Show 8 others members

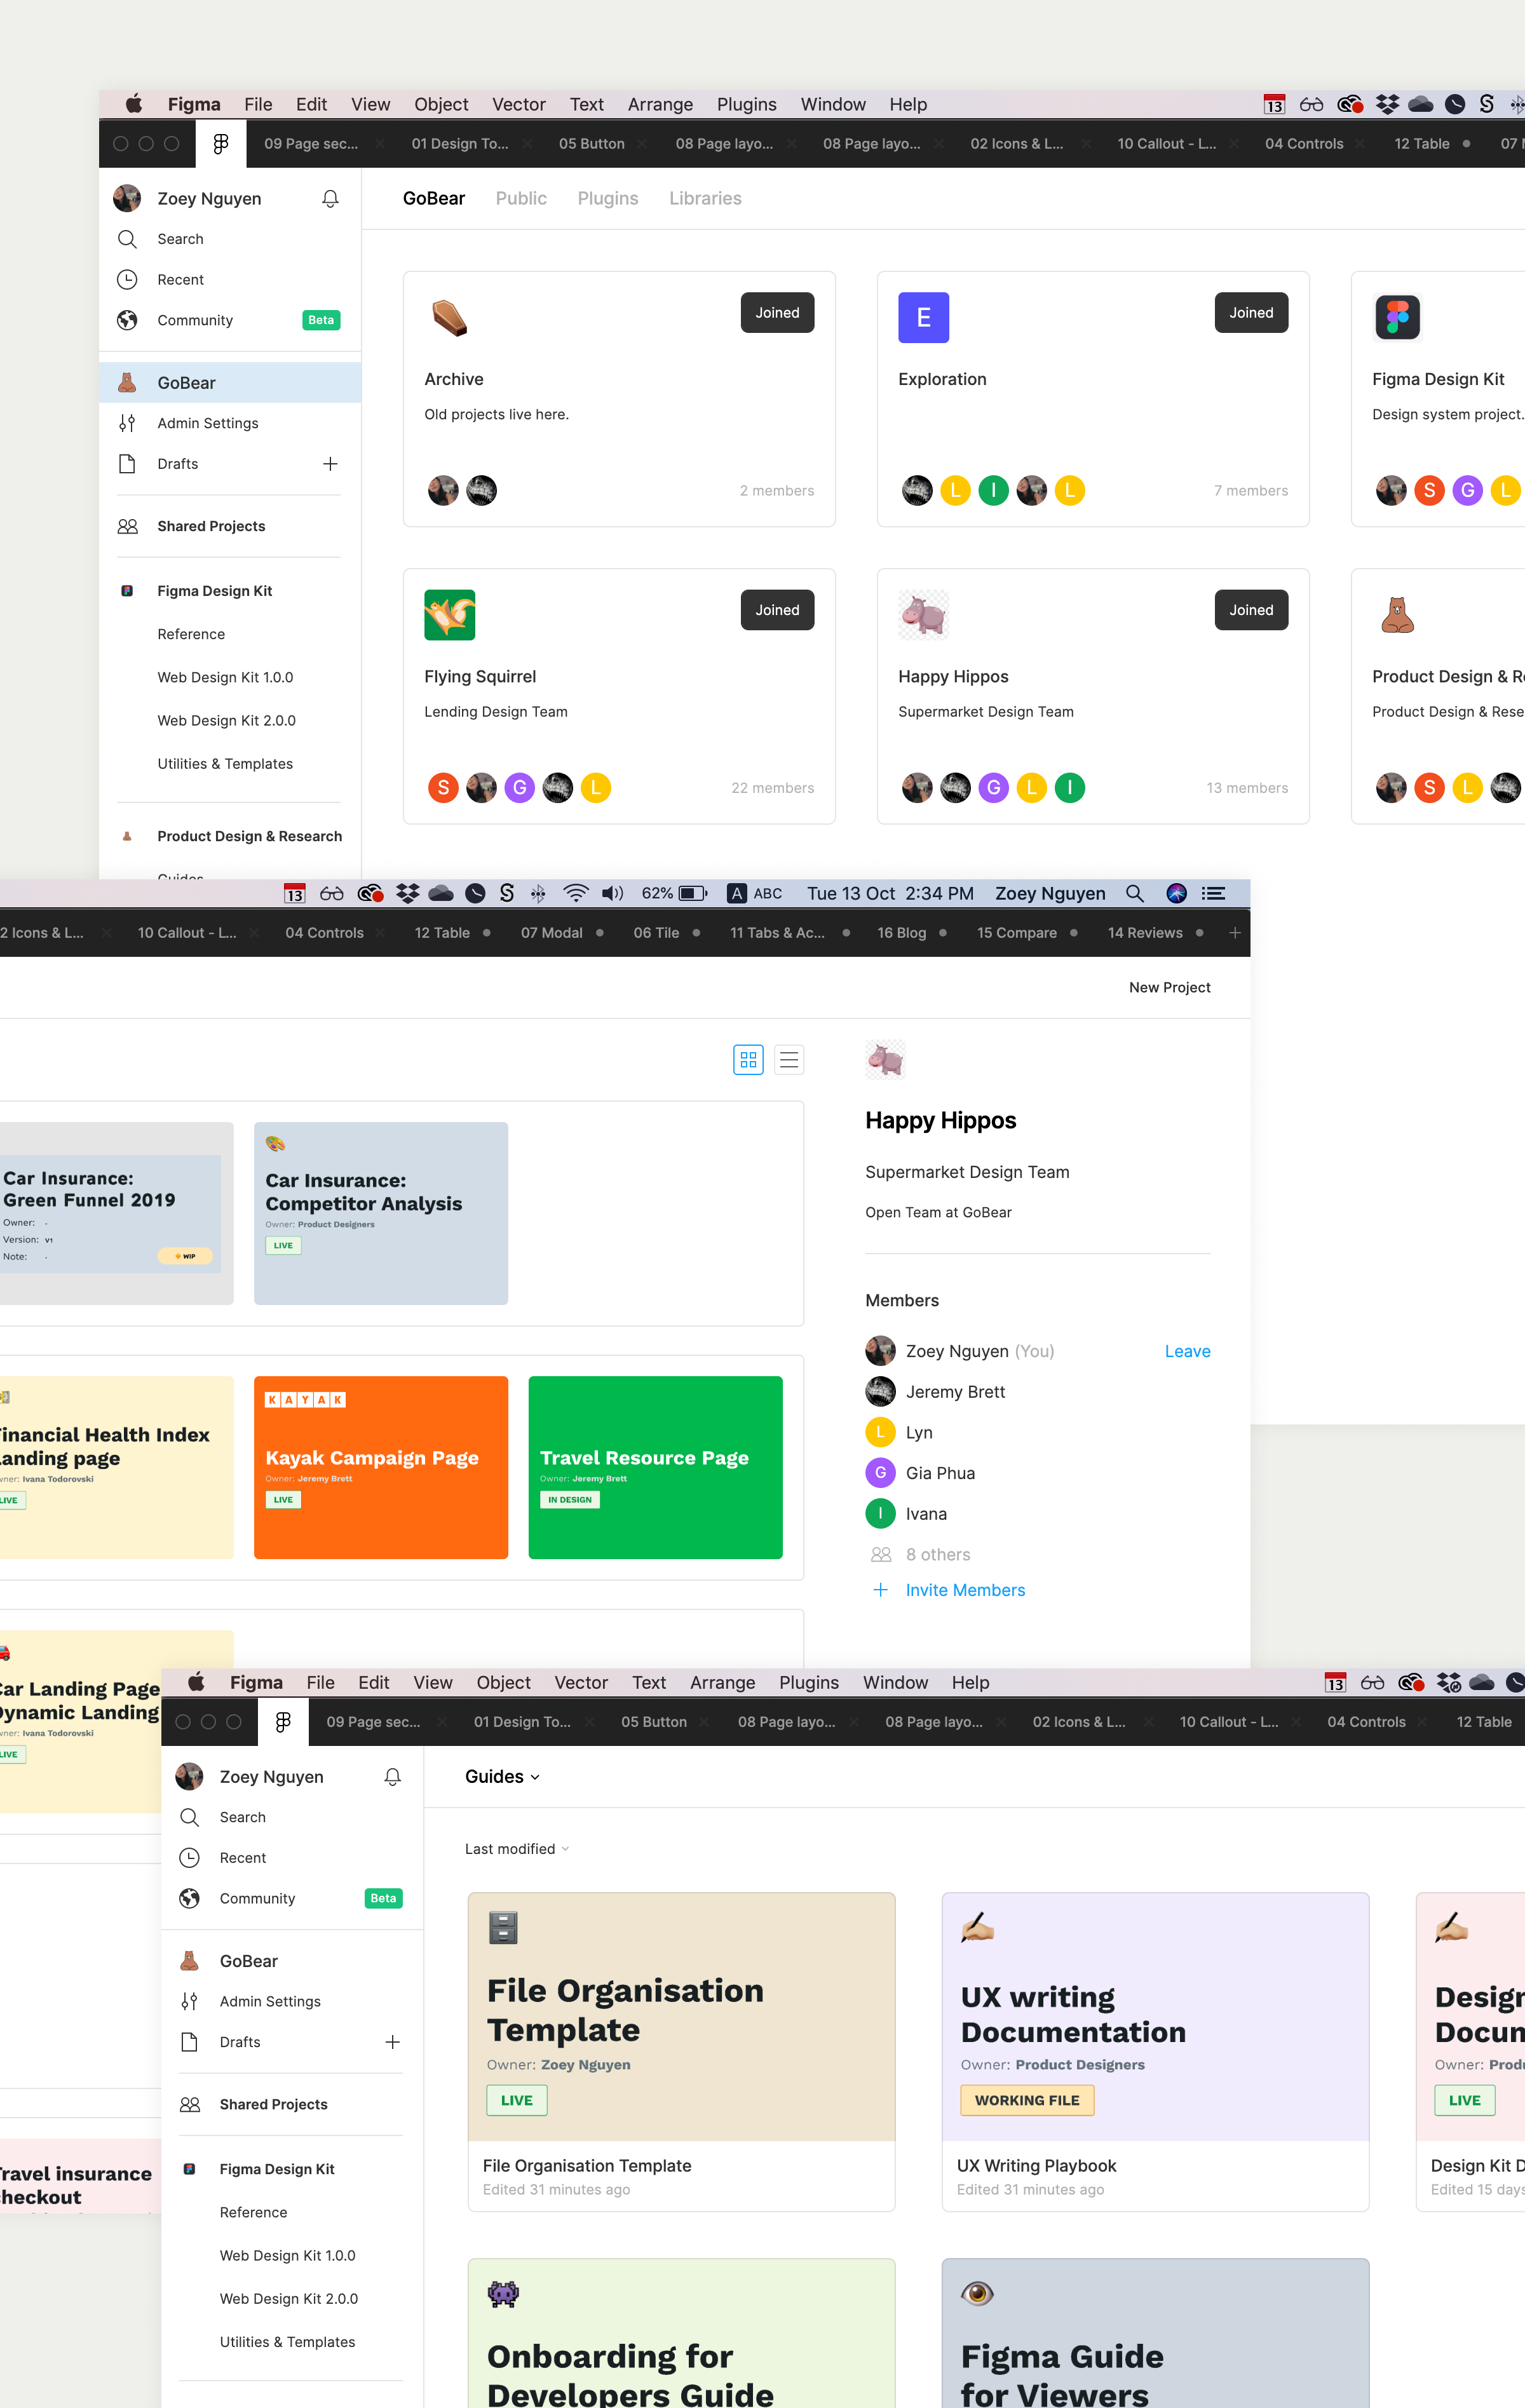pyautogui.click(x=937, y=1554)
